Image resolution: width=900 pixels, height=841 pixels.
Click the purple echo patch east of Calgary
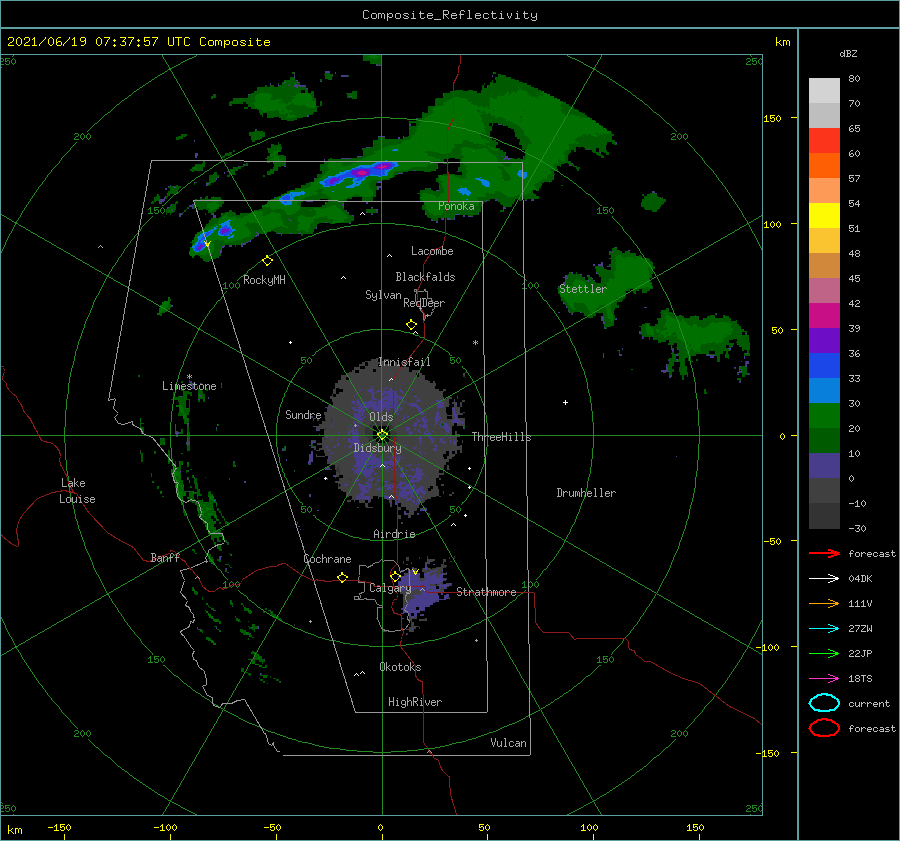425,592
